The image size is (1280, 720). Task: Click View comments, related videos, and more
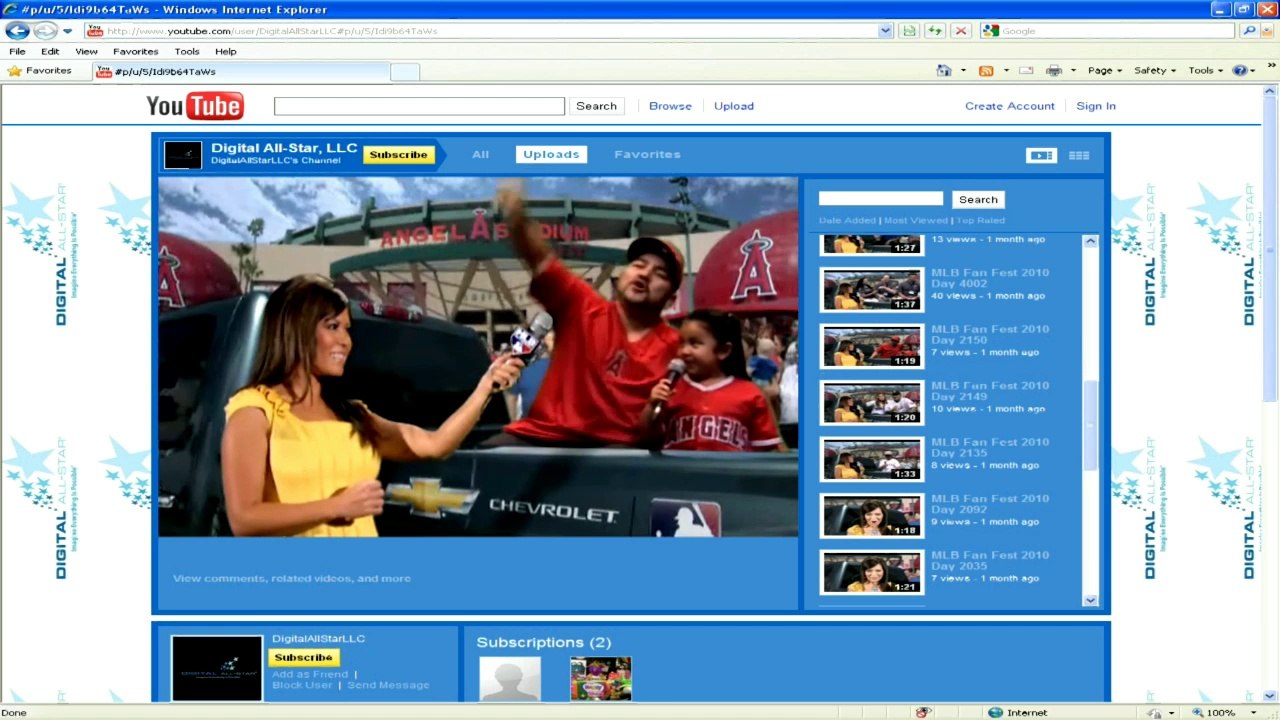292,579
